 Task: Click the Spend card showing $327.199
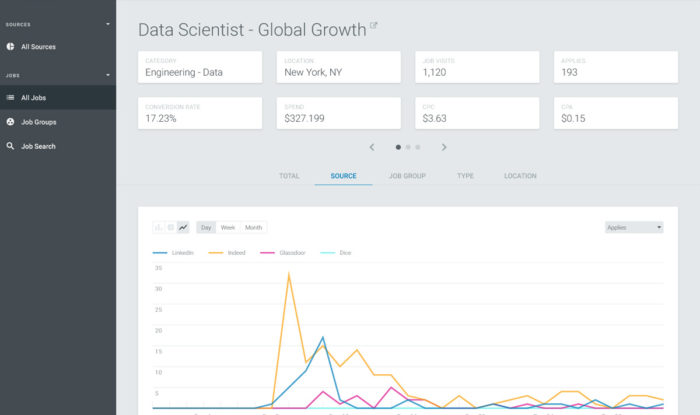pyautogui.click(x=338, y=113)
